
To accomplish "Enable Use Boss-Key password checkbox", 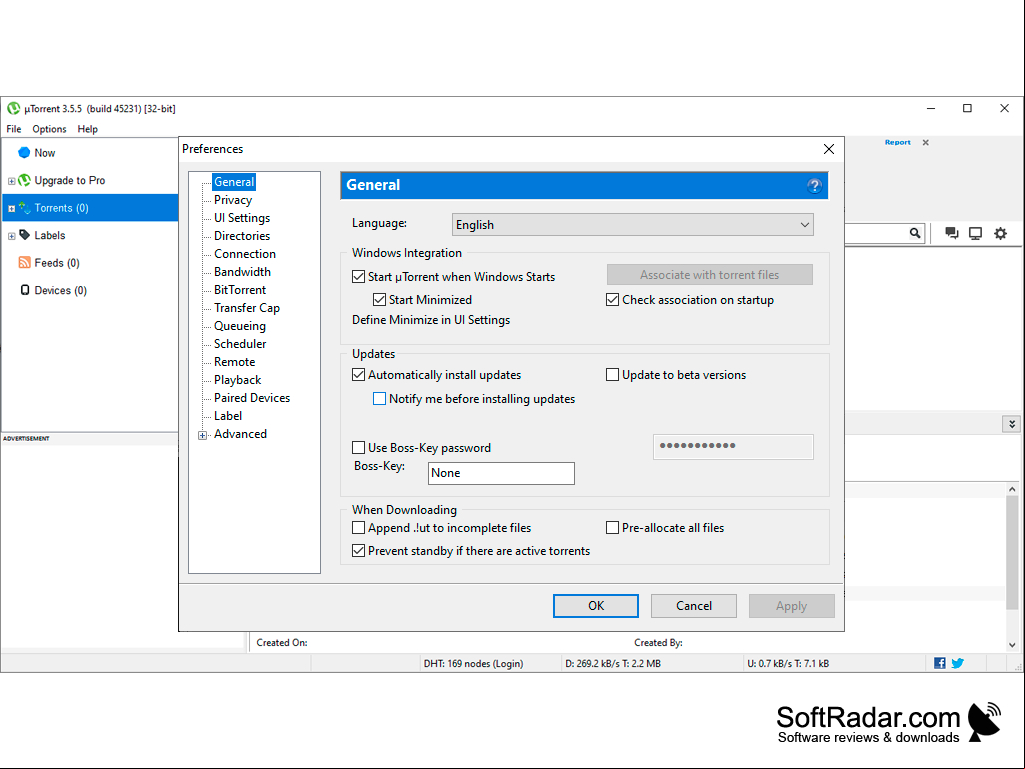I will click(x=358, y=447).
